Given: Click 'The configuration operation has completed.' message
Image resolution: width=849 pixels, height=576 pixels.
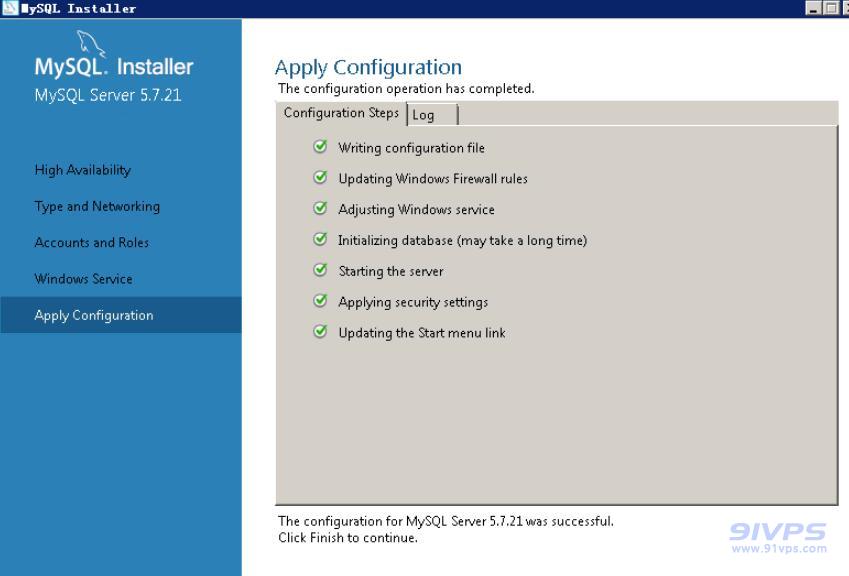Looking at the screenshot, I should click(406, 88).
